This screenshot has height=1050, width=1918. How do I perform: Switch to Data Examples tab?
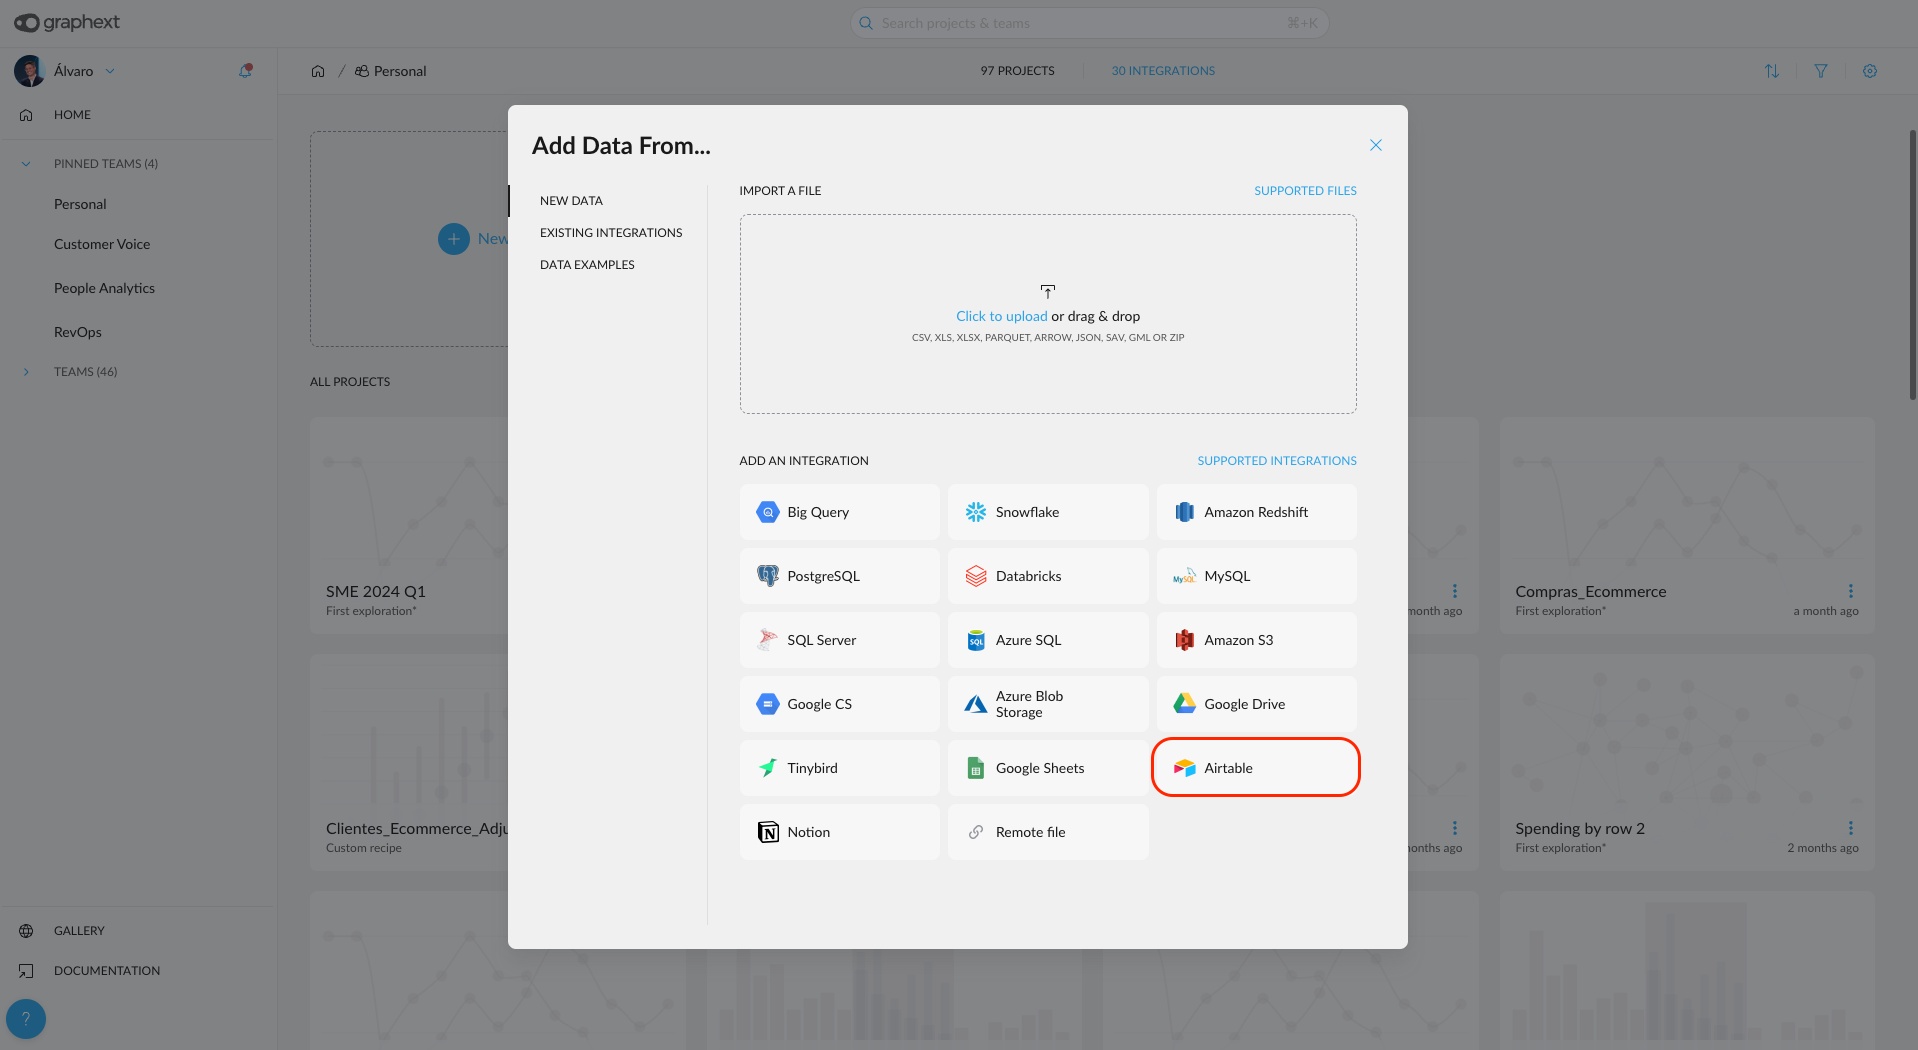point(587,265)
